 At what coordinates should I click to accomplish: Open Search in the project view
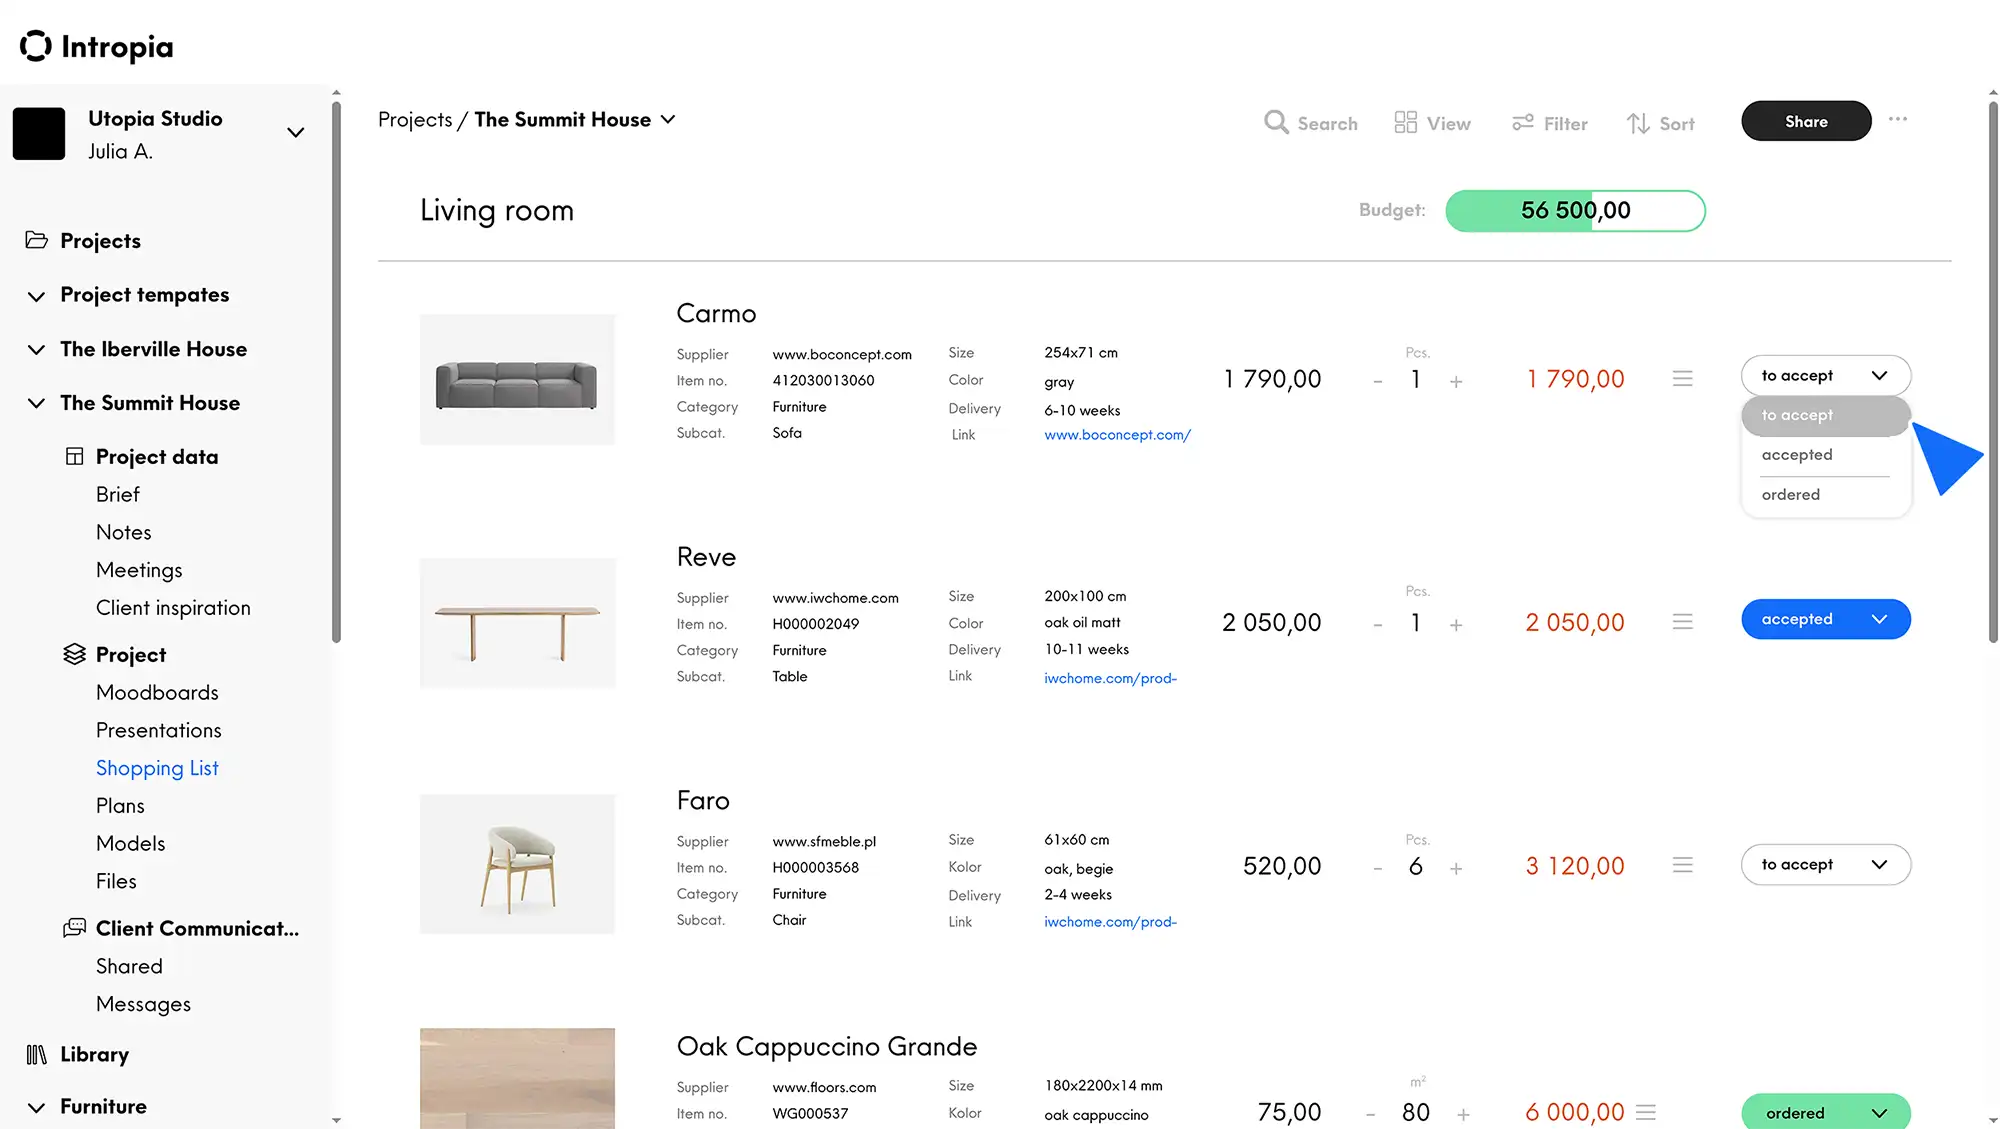point(1311,122)
